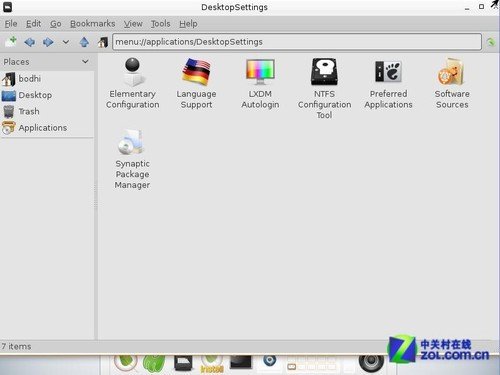Image resolution: width=500 pixels, height=375 pixels.
Task: Open the Go menu
Action: pos(56,24)
